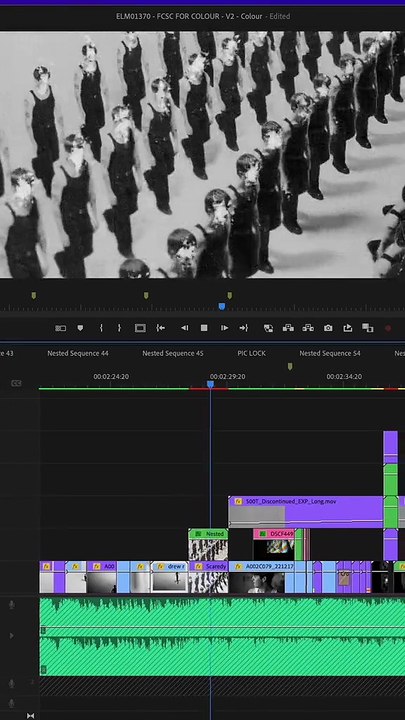405x720 pixels.
Task: Click voice-over microphone on third audio track
Action: [12, 684]
